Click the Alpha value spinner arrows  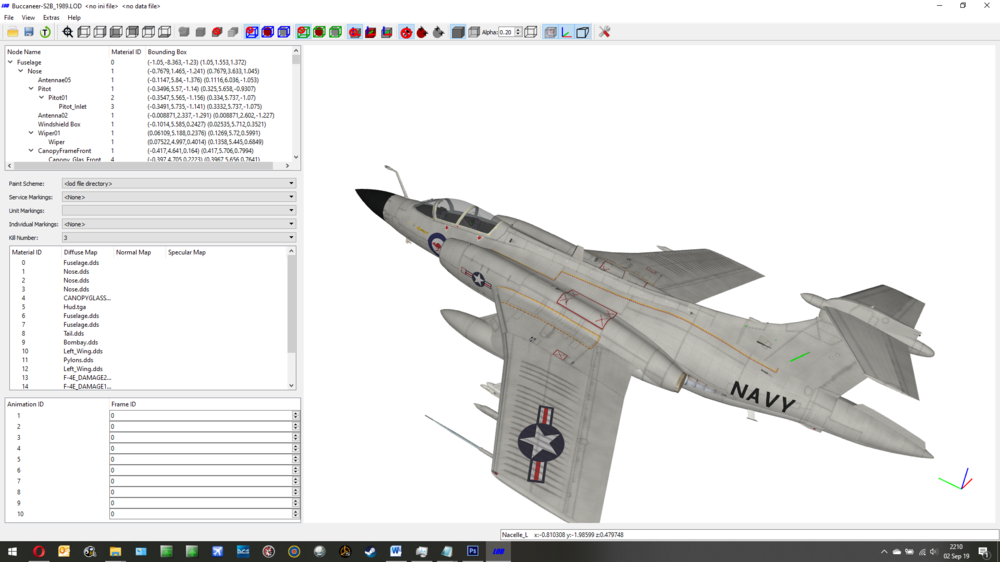[x=518, y=32]
